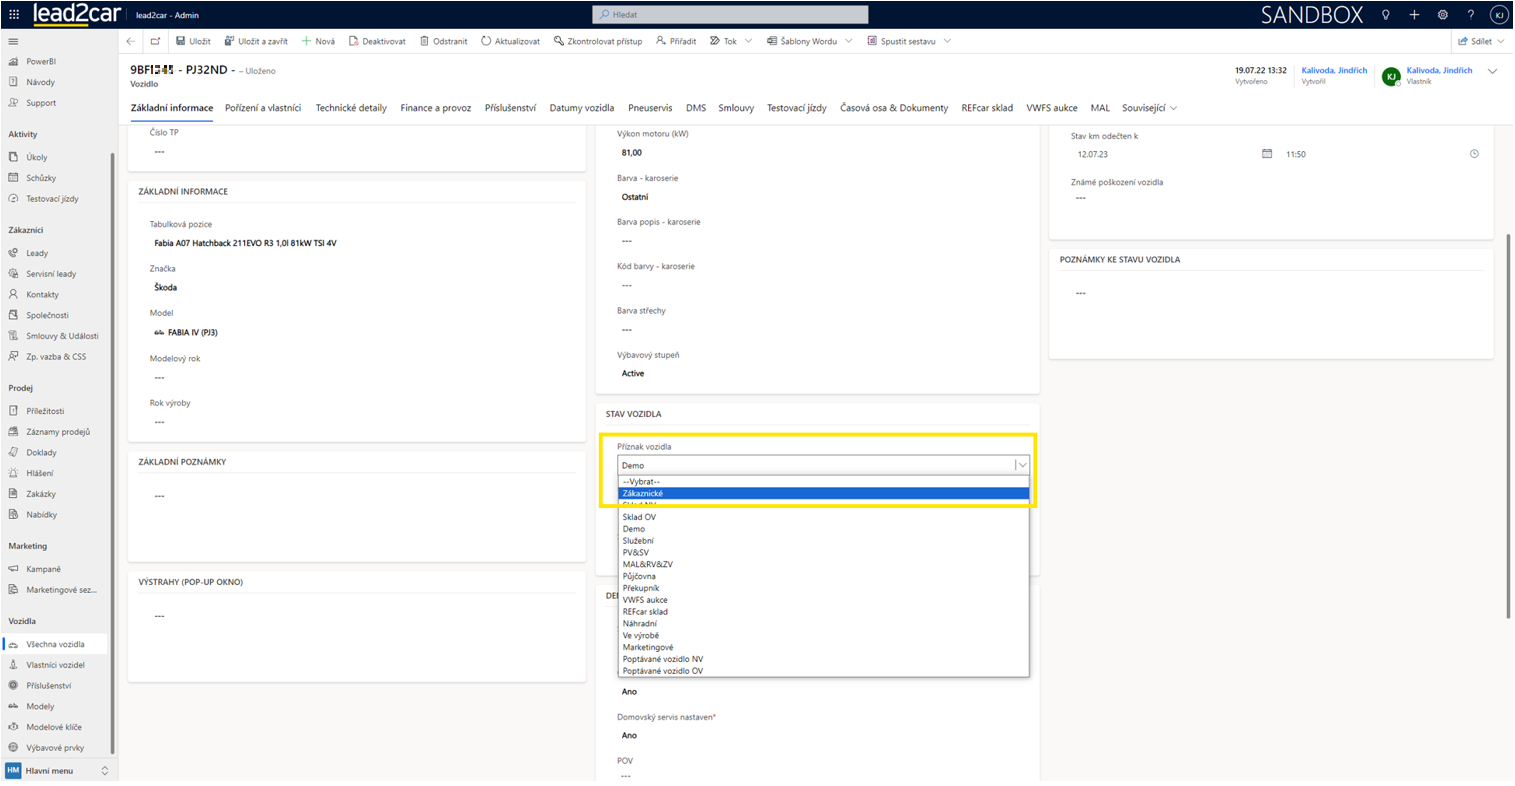
Task: Click the plus quick create icon
Action: tap(1414, 15)
